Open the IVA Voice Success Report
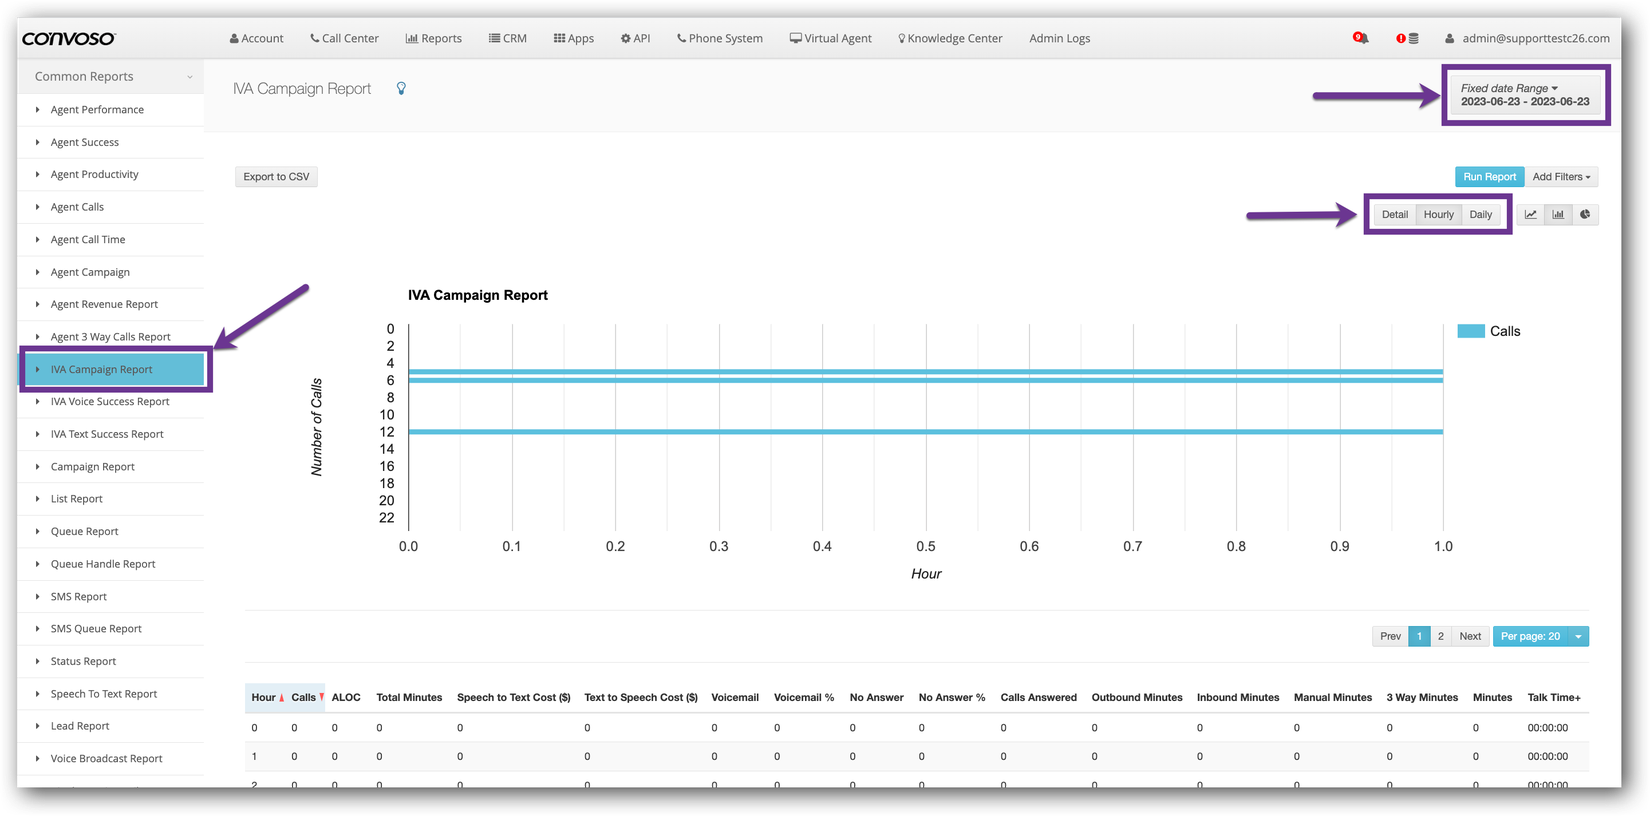This screenshot has width=1650, height=816. (x=110, y=402)
